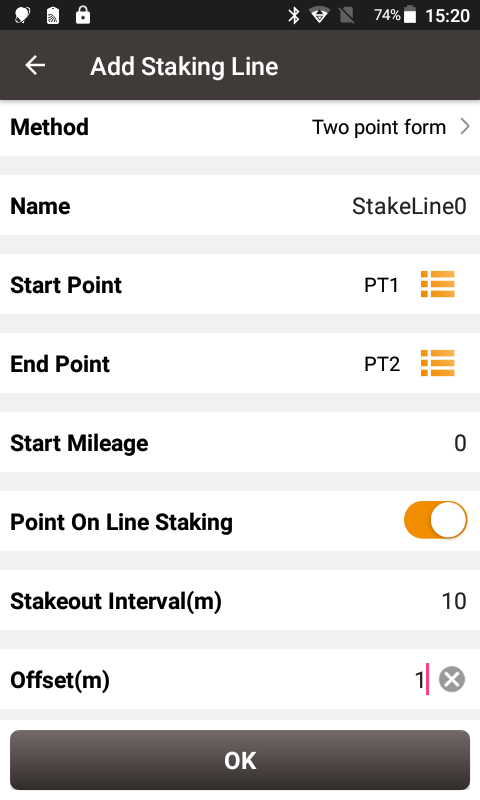Tap the battery indicator icon
This screenshot has width=480, height=800.
(x=410, y=15)
